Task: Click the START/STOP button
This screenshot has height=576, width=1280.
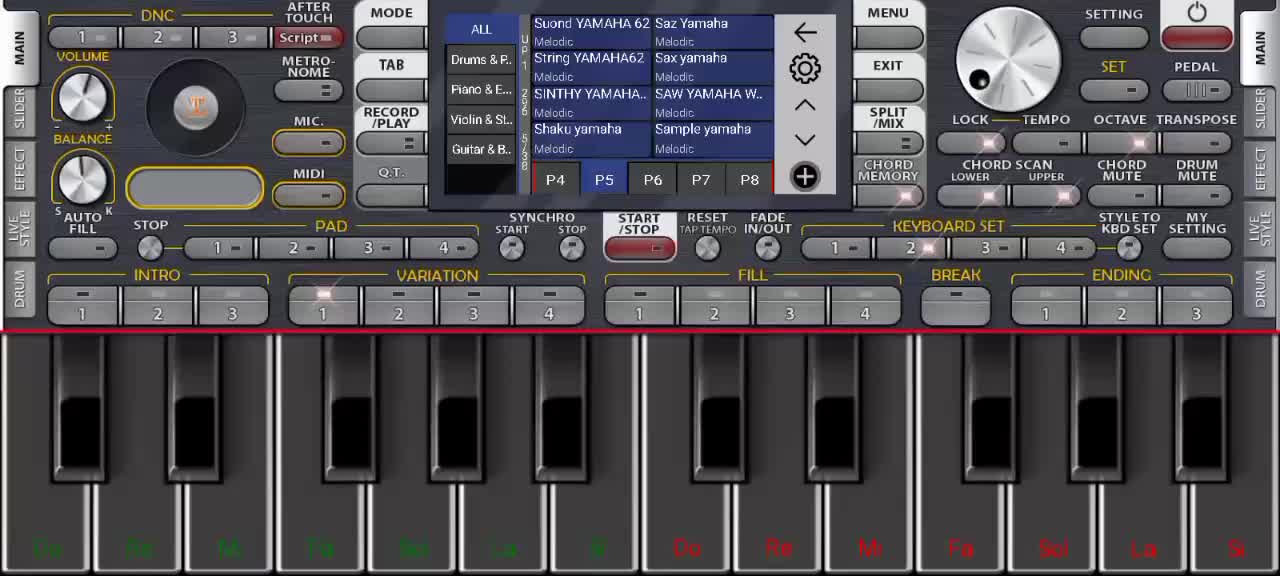Action: point(640,247)
